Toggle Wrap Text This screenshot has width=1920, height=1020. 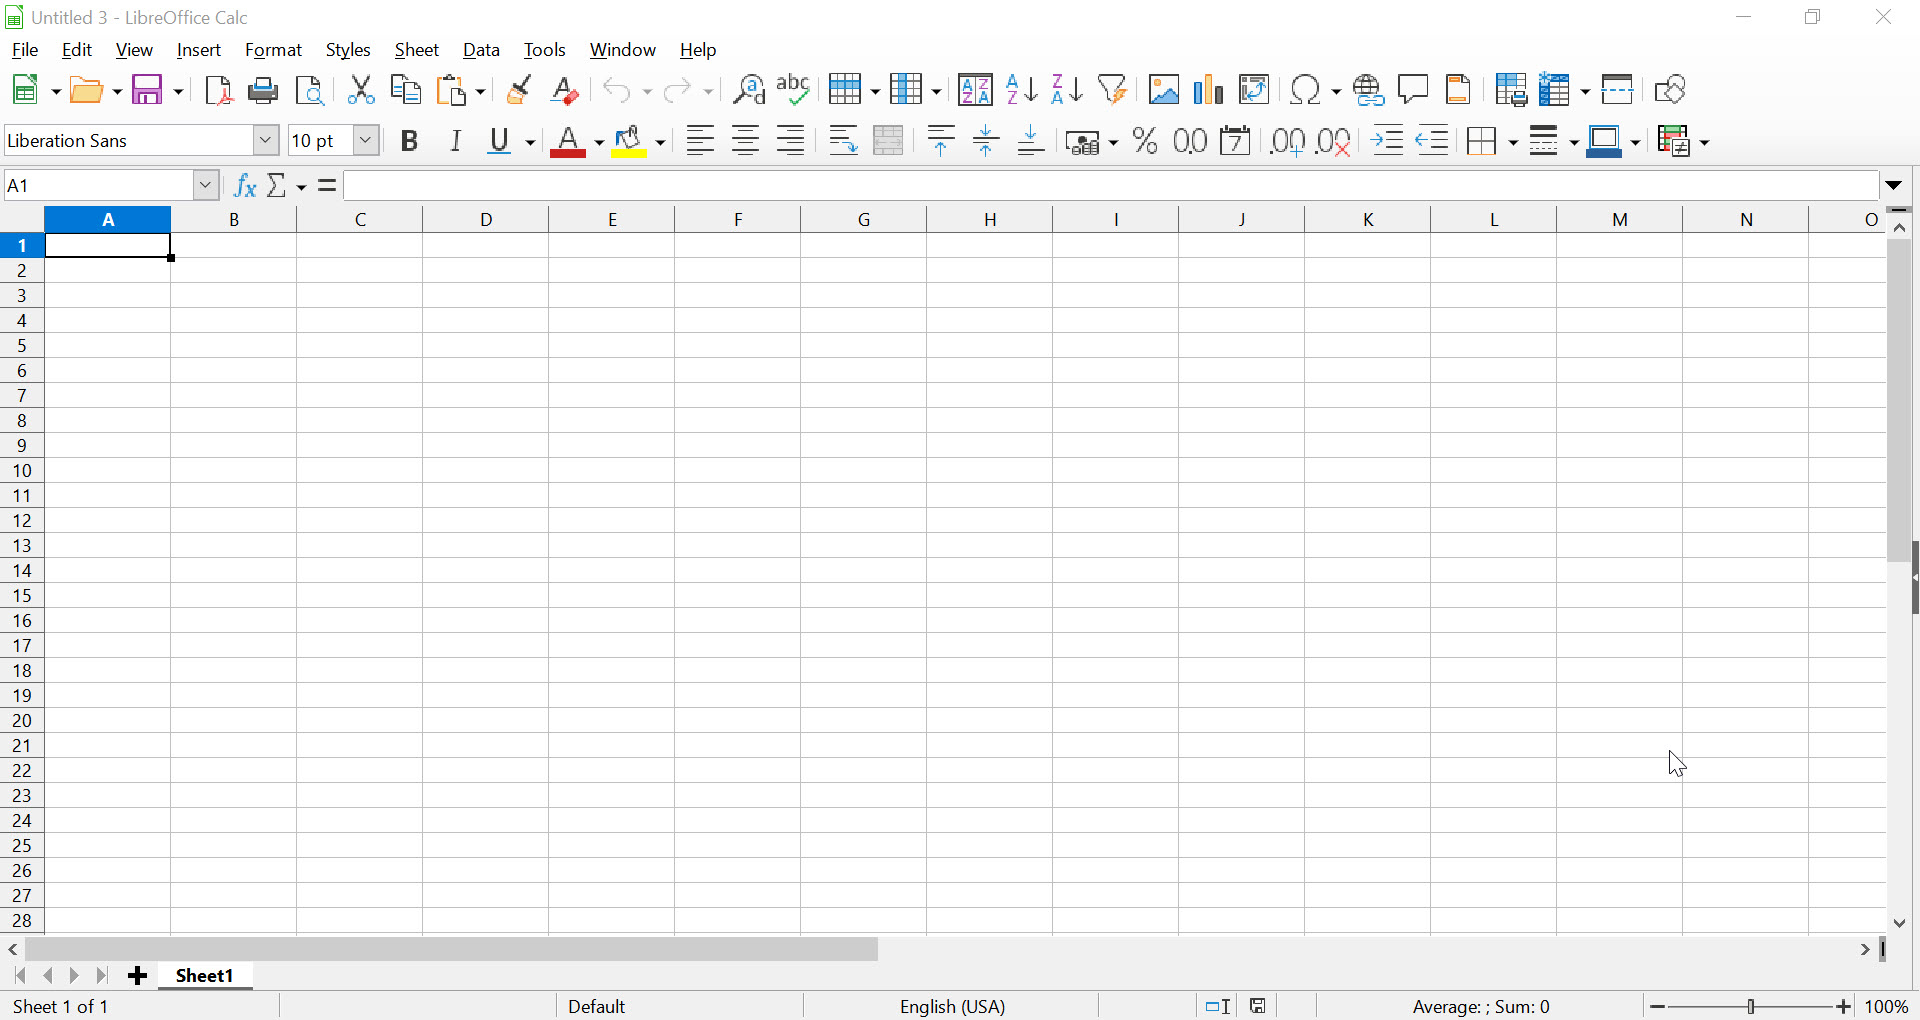click(x=845, y=141)
